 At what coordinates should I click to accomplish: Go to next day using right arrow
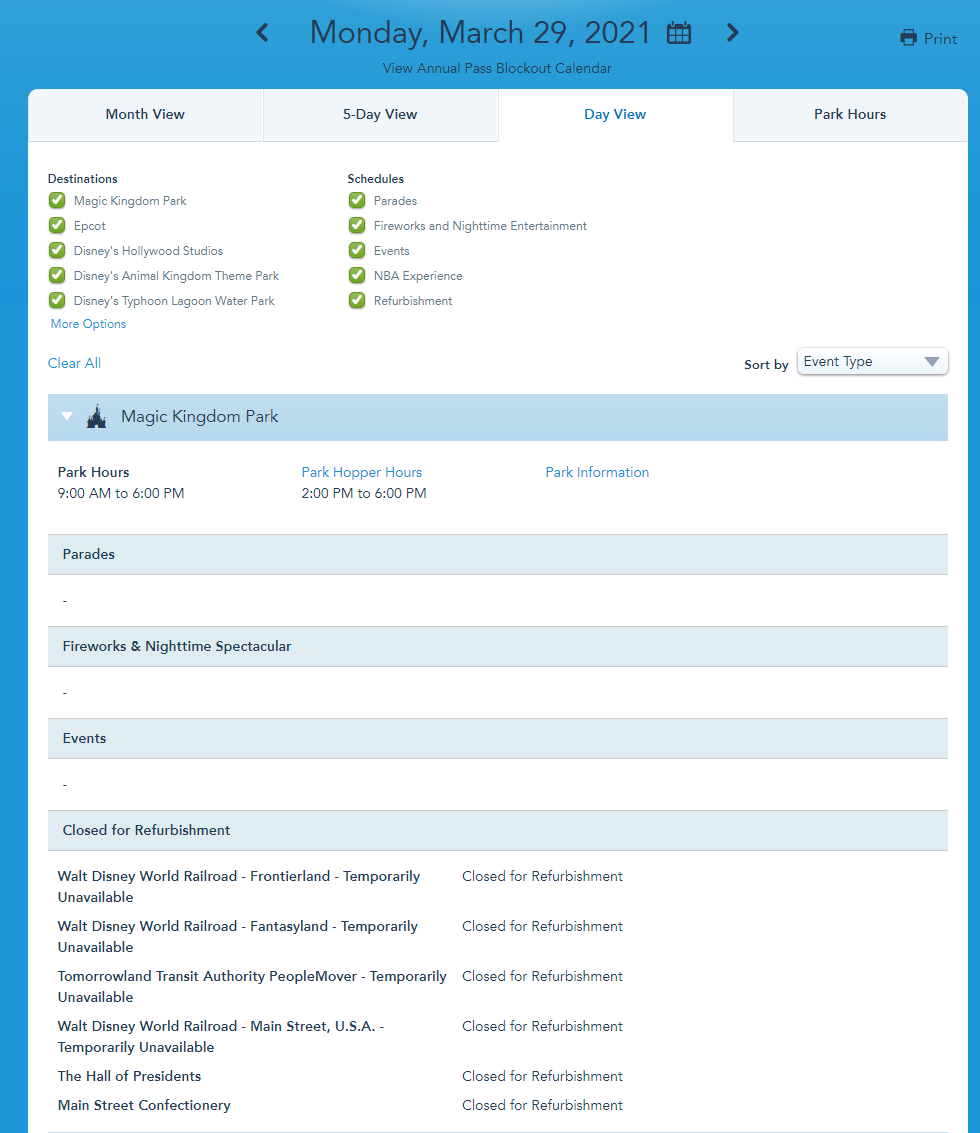tap(732, 33)
